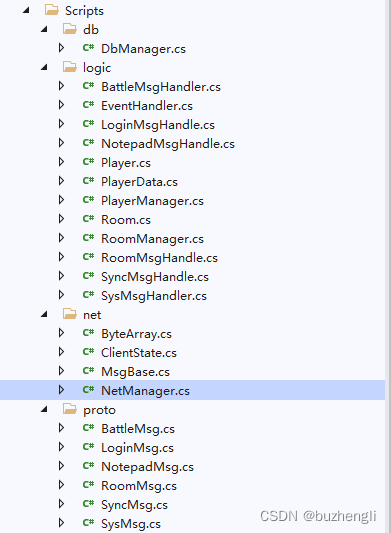Click the C# icon beside MsgBase.cs
391x533 pixels.
click(88, 371)
